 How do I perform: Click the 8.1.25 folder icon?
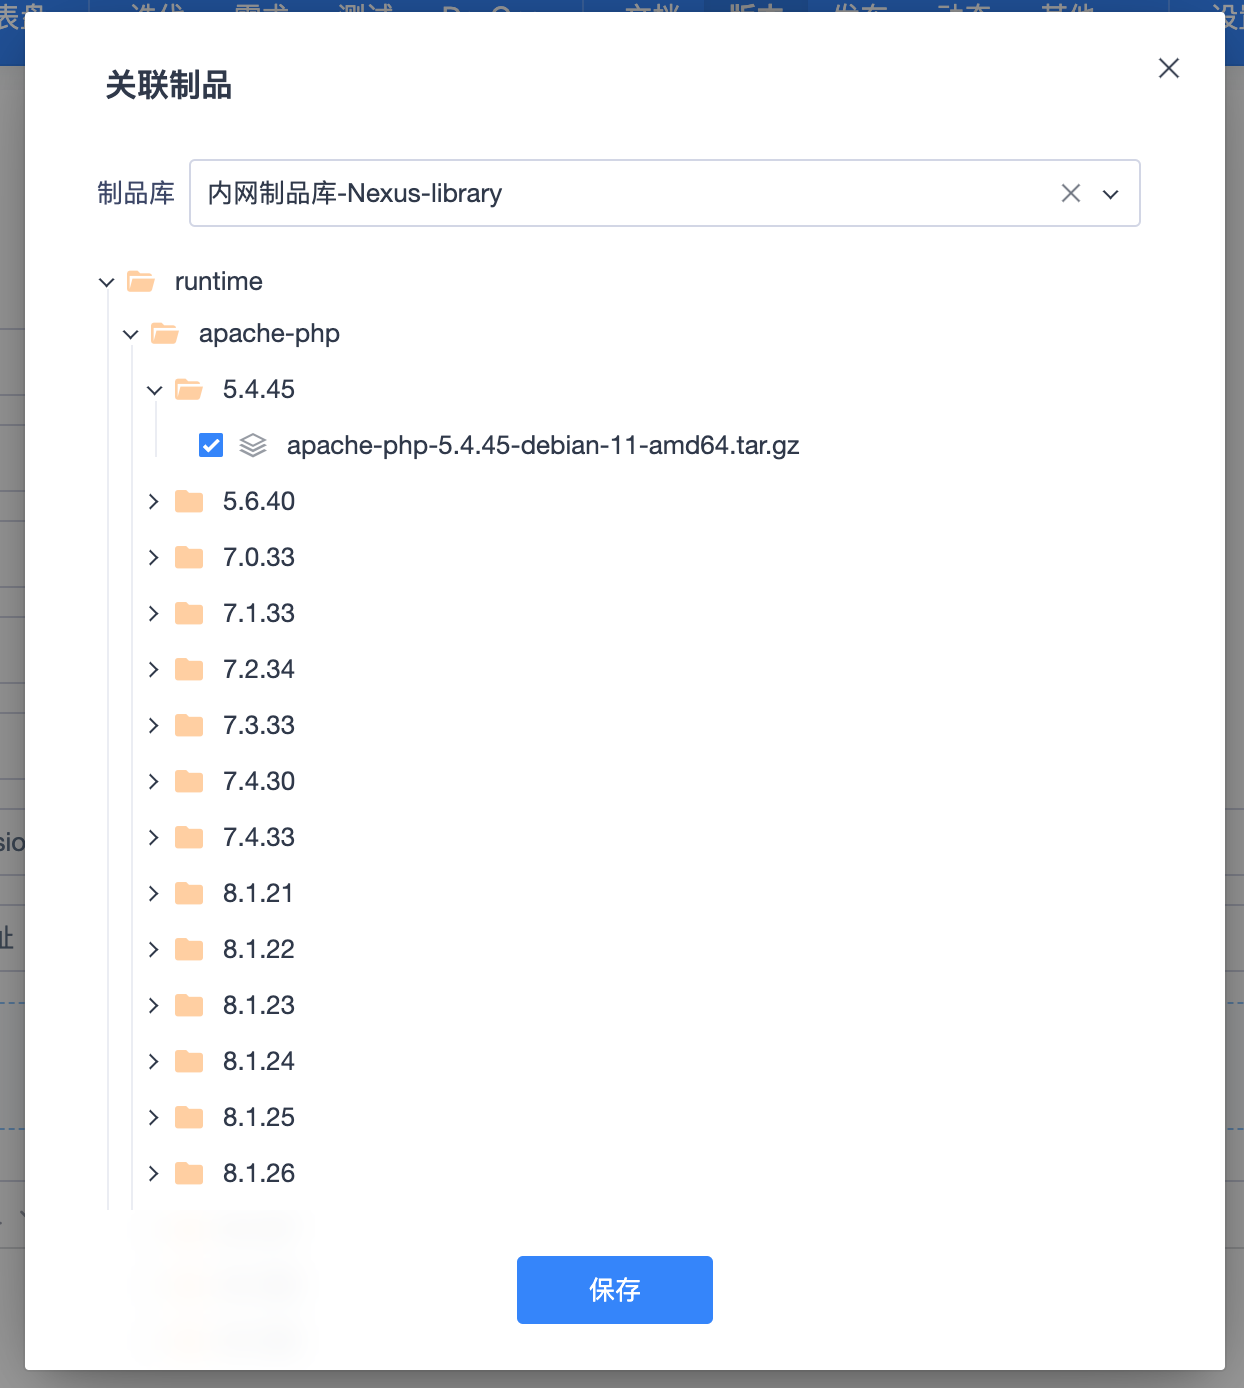(189, 1117)
